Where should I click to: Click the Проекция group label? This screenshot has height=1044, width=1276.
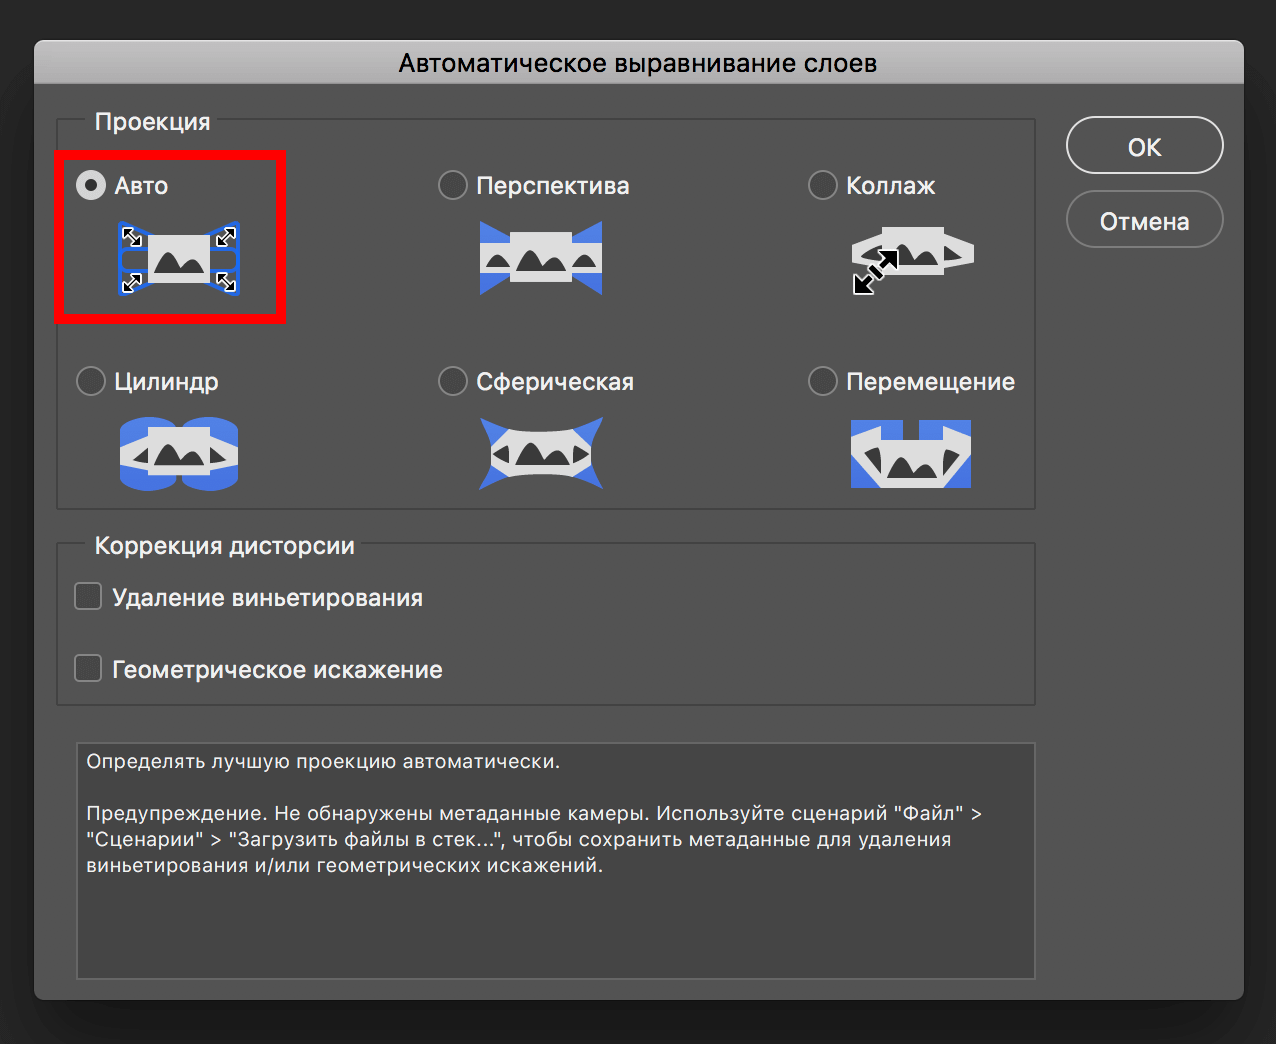(x=152, y=121)
